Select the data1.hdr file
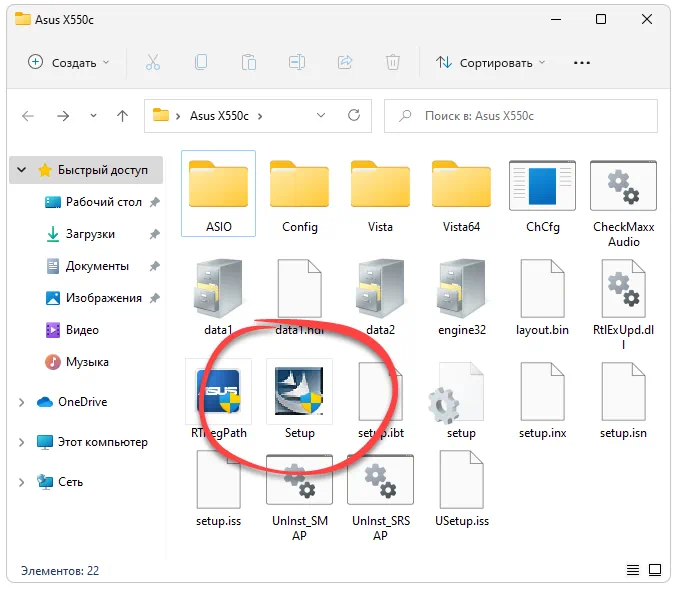The width and height of the screenshot is (678, 591). click(x=299, y=297)
